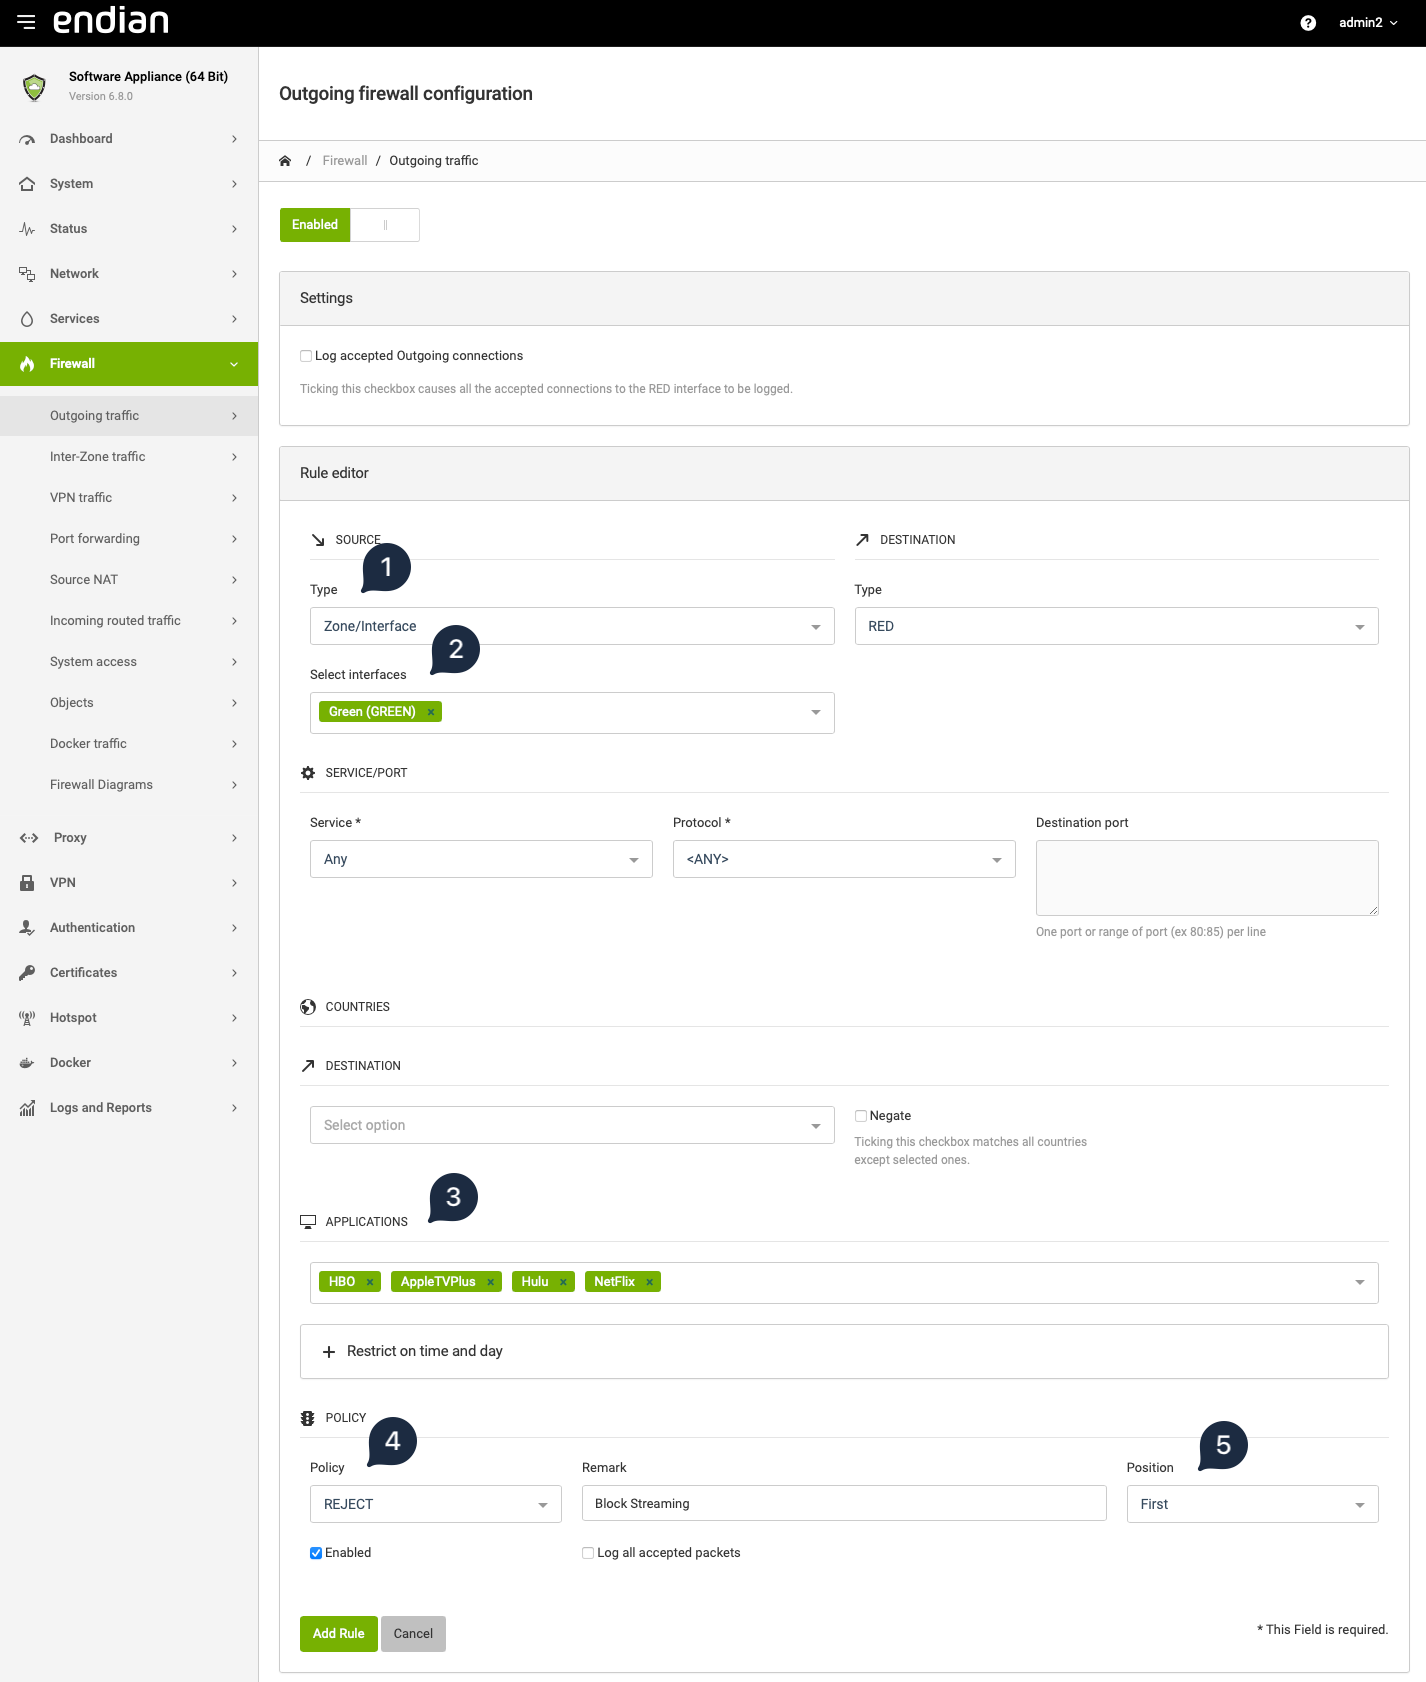Open the Service Any dropdown

coord(481,859)
